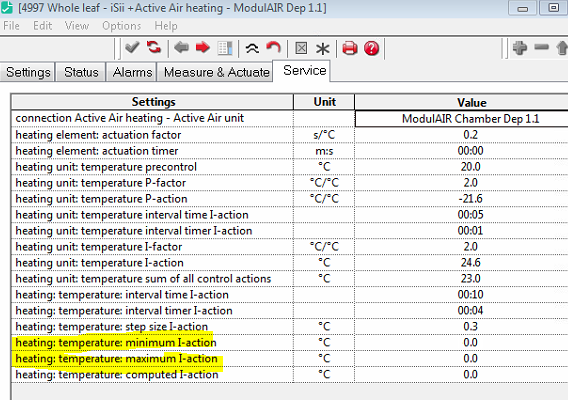Image resolution: width=568 pixels, height=400 pixels.
Task: Open the table columns layout icon
Action: (225, 48)
